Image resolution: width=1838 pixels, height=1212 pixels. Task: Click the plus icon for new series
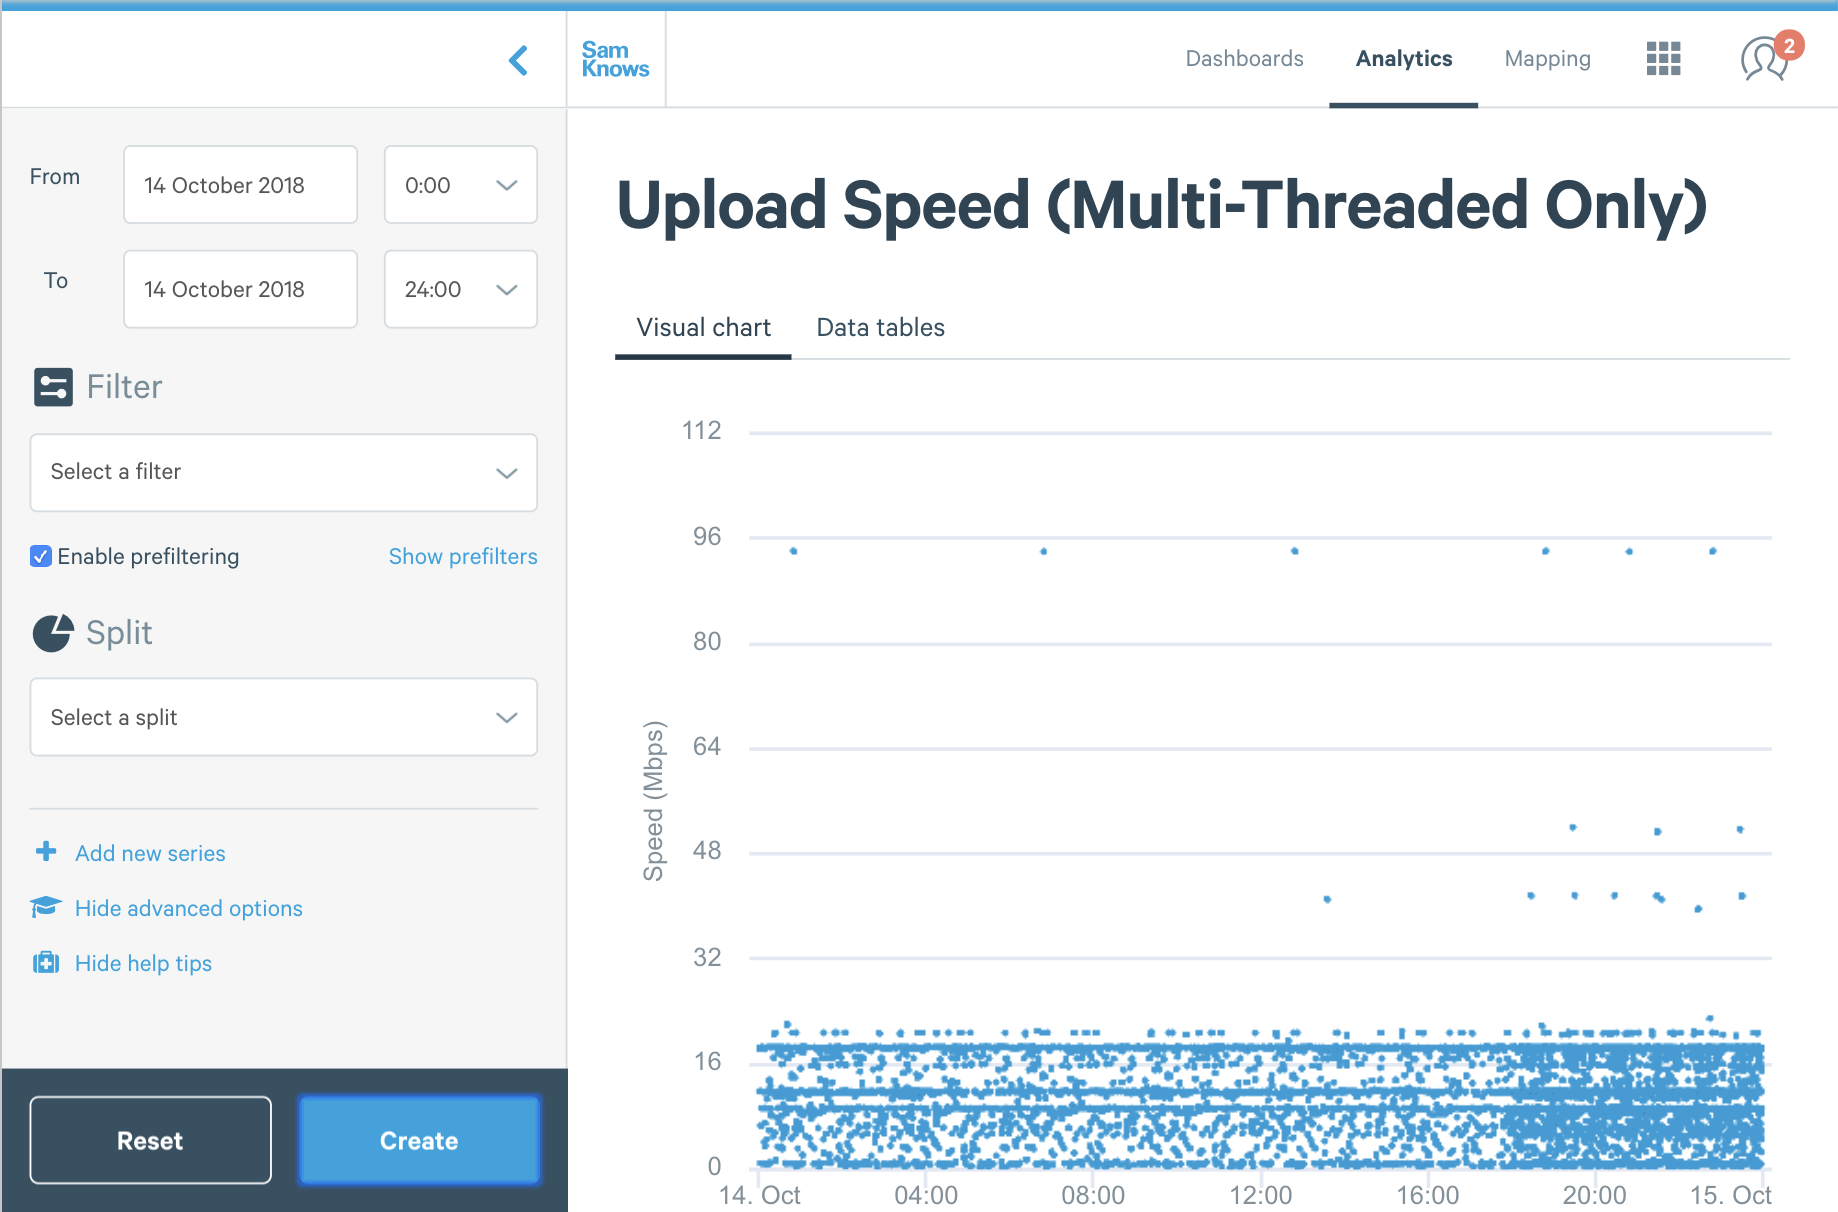pos(46,852)
